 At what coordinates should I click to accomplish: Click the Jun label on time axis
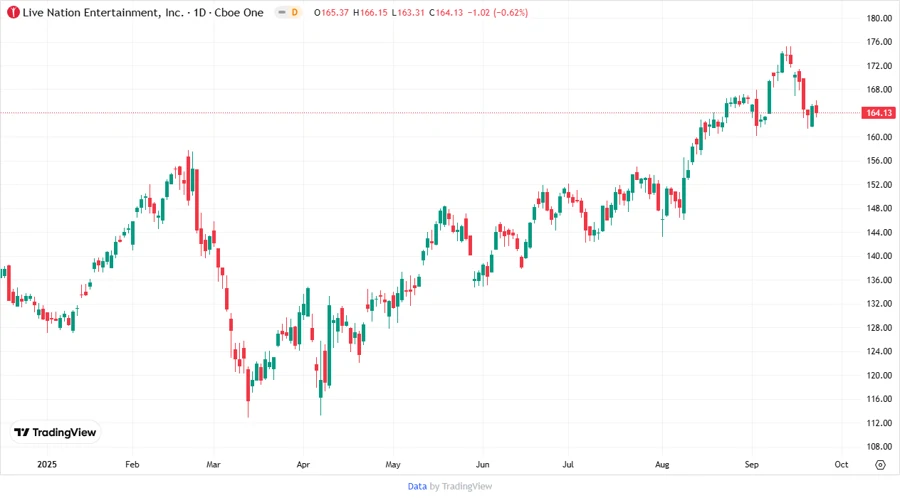click(x=483, y=465)
